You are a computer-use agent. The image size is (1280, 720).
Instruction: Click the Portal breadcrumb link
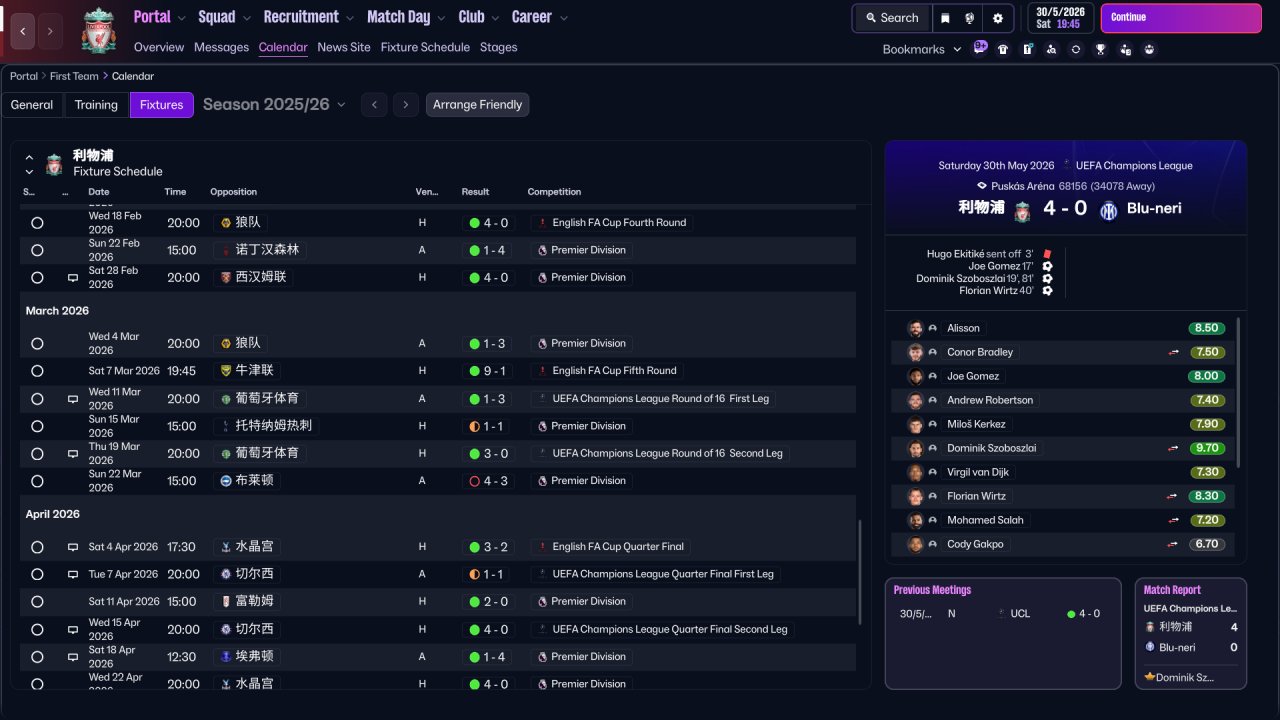point(24,76)
